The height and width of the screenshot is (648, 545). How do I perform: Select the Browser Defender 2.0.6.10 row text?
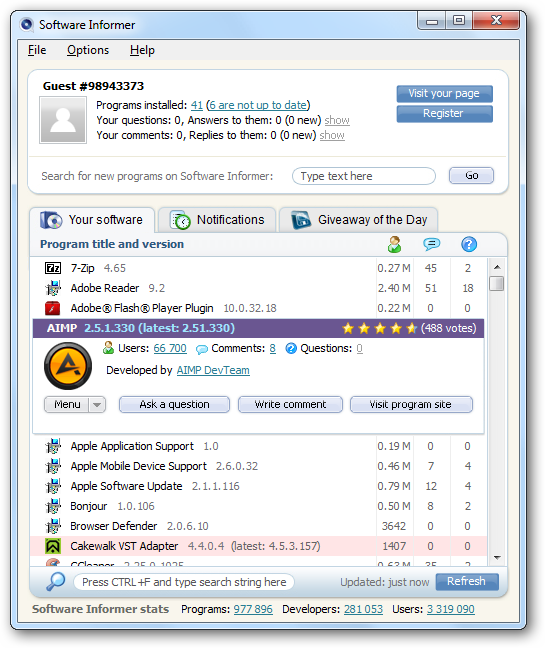pos(139,526)
